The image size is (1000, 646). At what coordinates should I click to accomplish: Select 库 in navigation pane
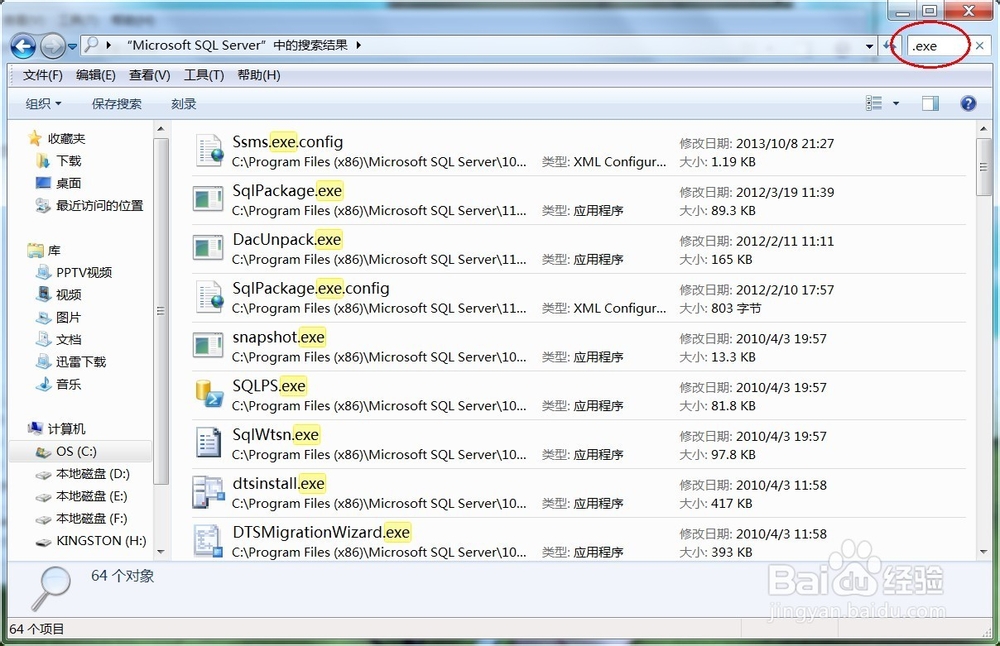pyautogui.click(x=44, y=250)
